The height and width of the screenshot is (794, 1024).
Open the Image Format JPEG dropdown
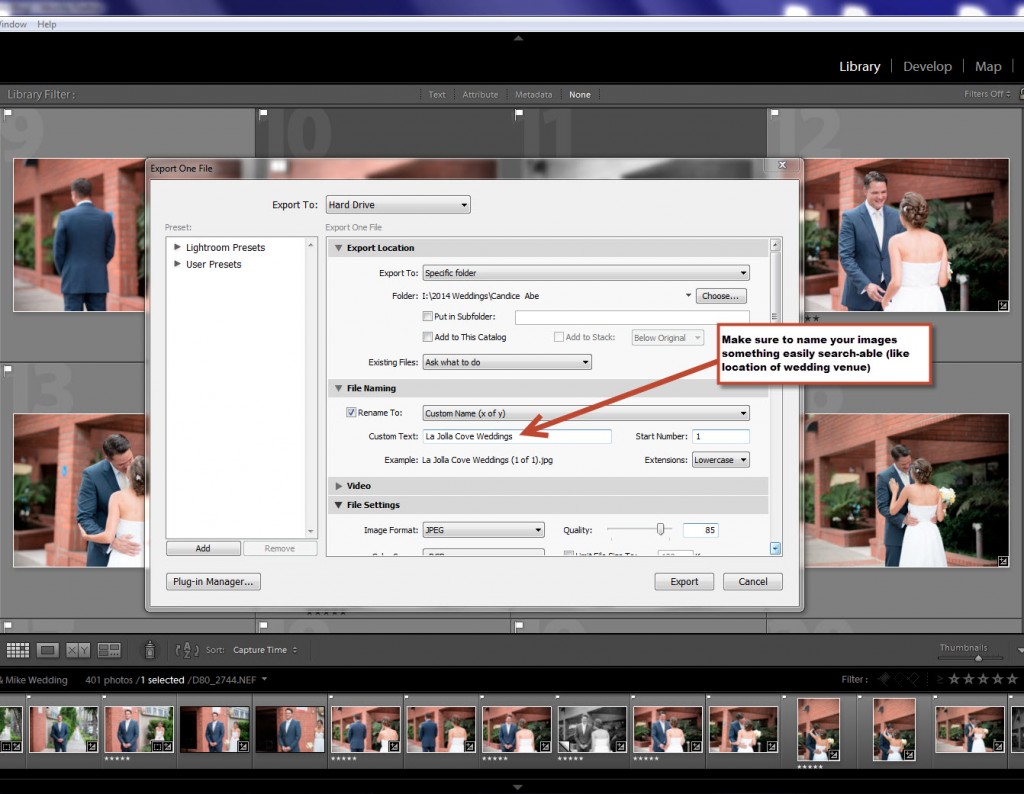point(483,530)
